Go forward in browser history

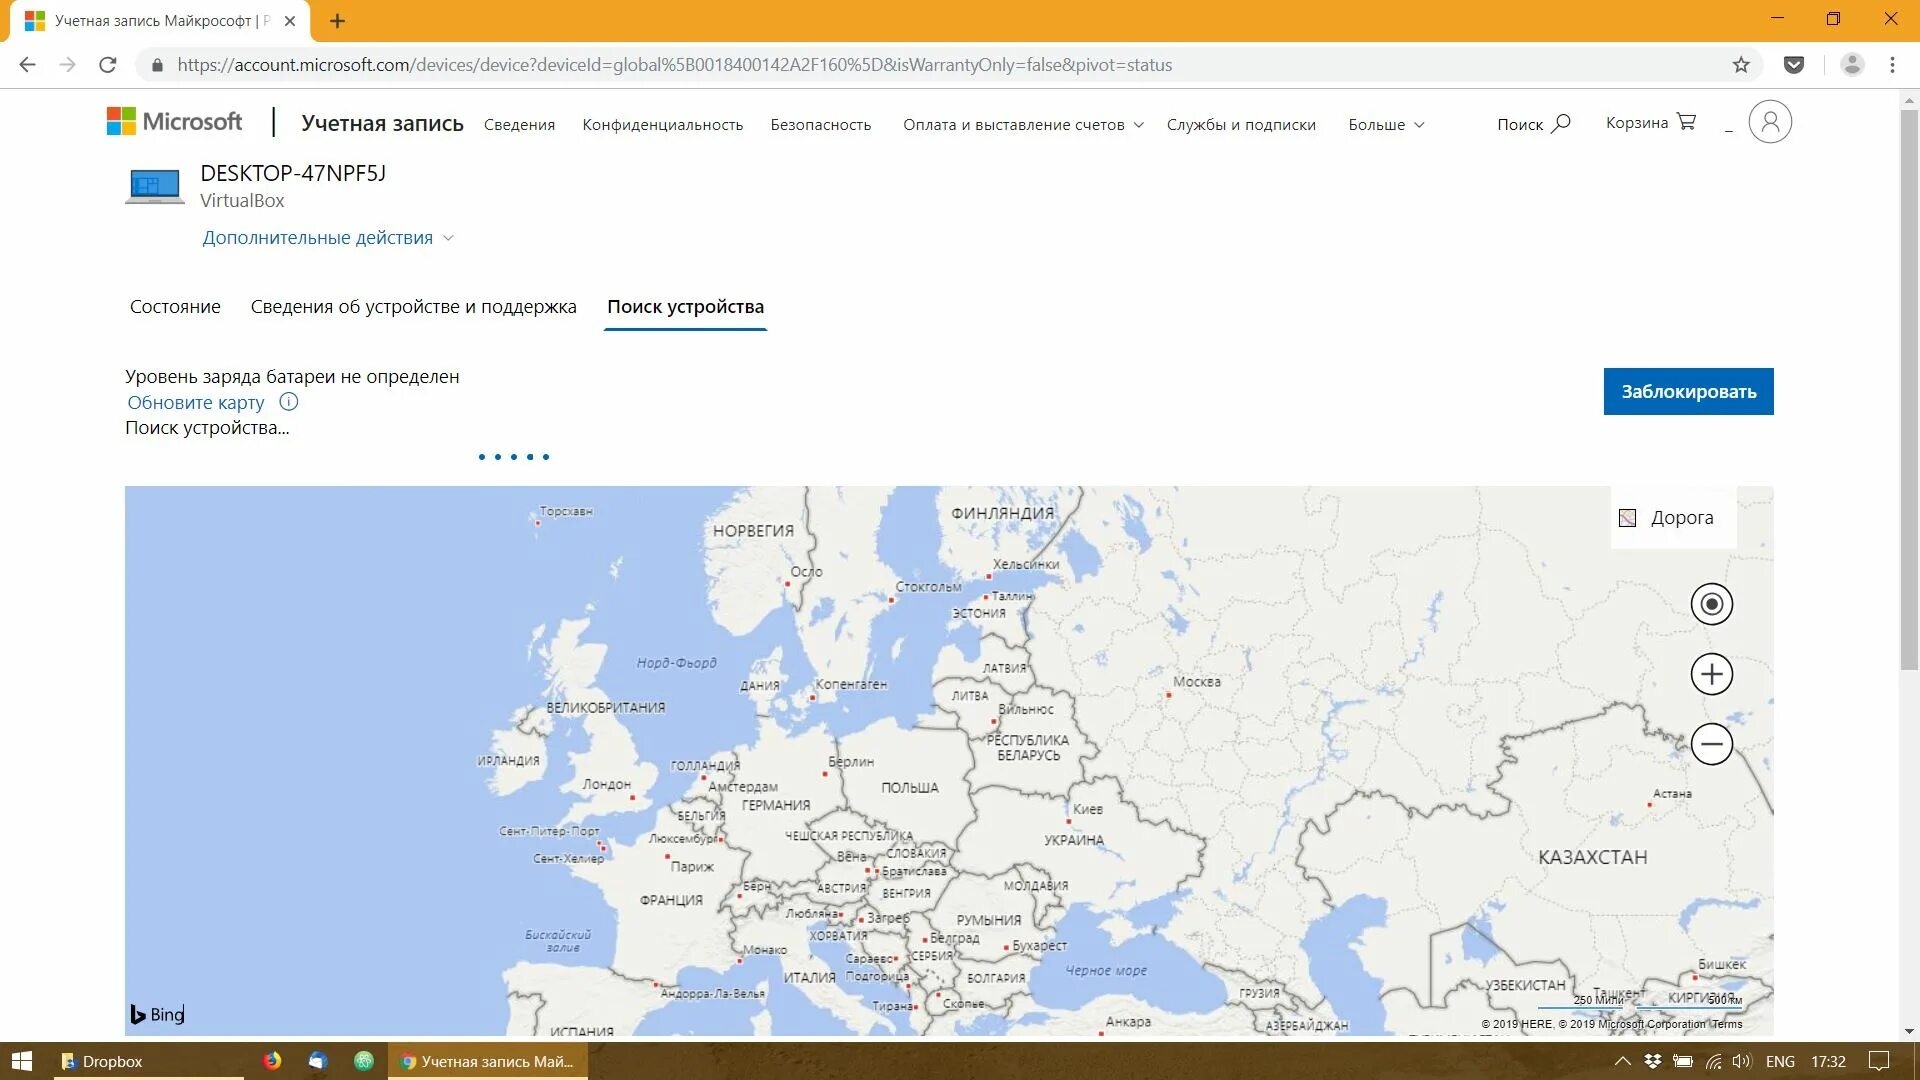68,65
